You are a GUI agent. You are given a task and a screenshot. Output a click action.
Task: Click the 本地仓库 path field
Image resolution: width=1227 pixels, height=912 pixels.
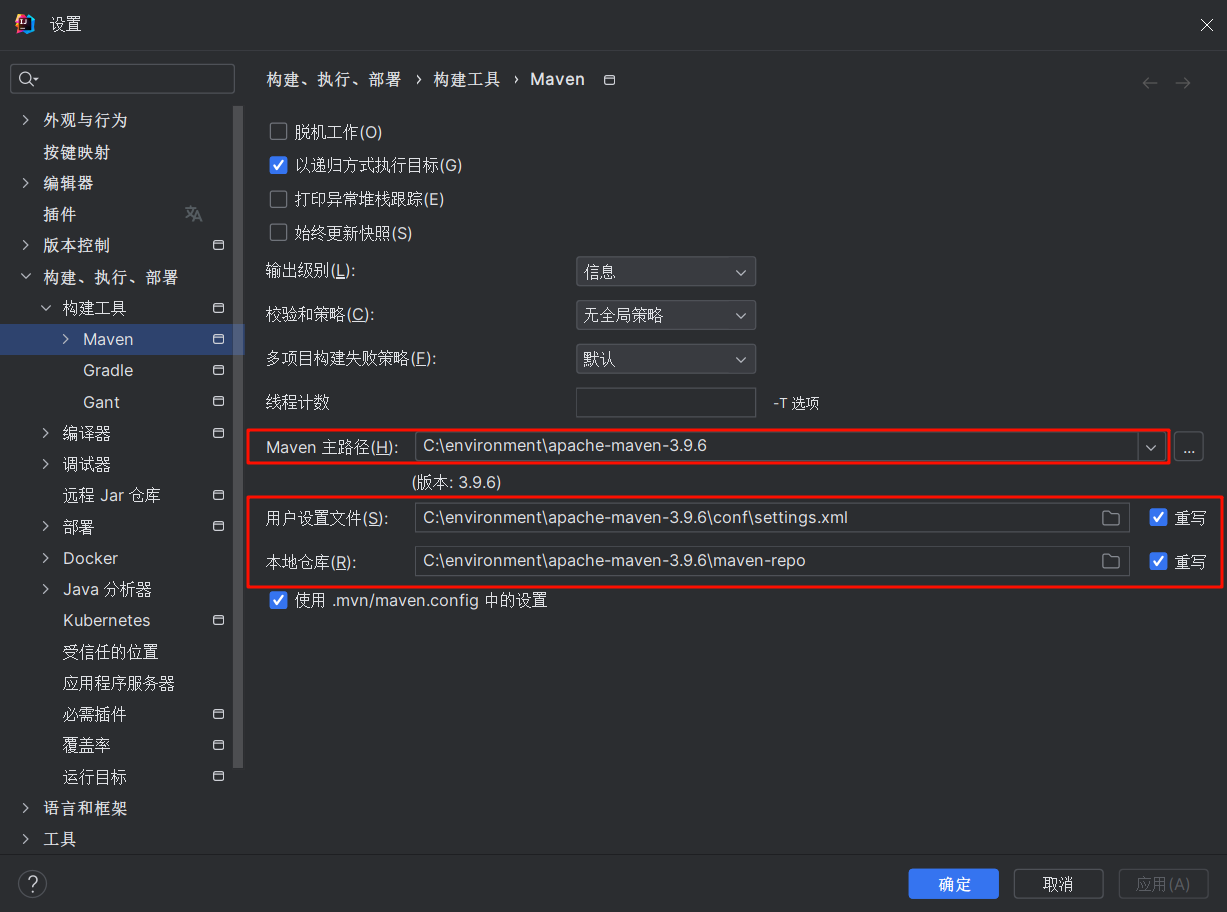pos(772,561)
